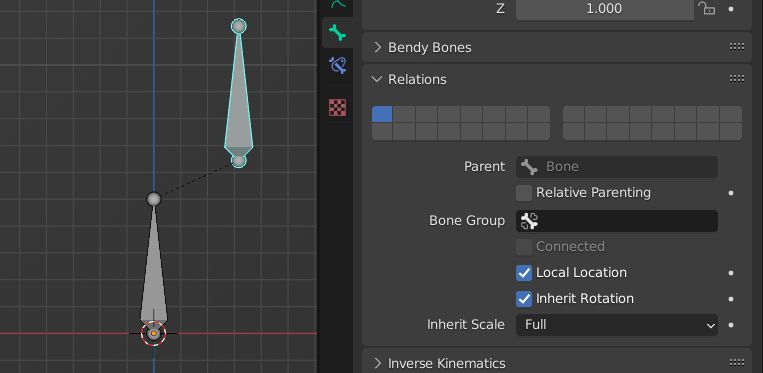The image size is (763, 373).
Task: Select the root joint of child bone
Action: (x=238, y=160)
